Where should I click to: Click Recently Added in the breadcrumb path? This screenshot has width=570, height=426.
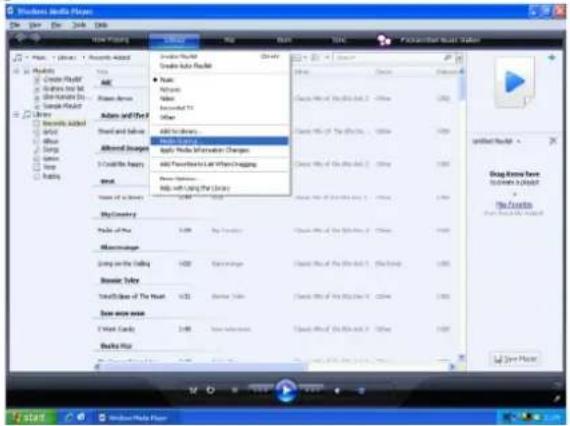pyautogui.click(x=109, y=57)
